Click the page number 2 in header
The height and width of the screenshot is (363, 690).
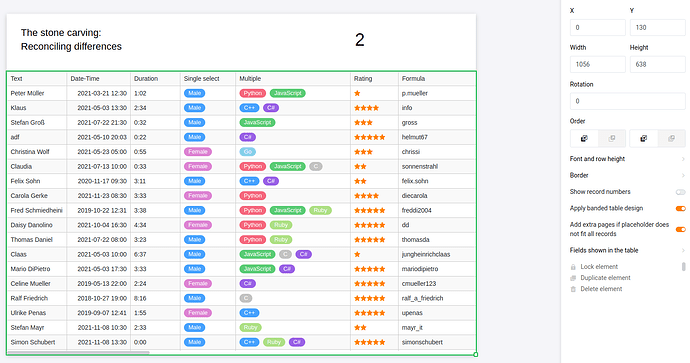point(360,40)
